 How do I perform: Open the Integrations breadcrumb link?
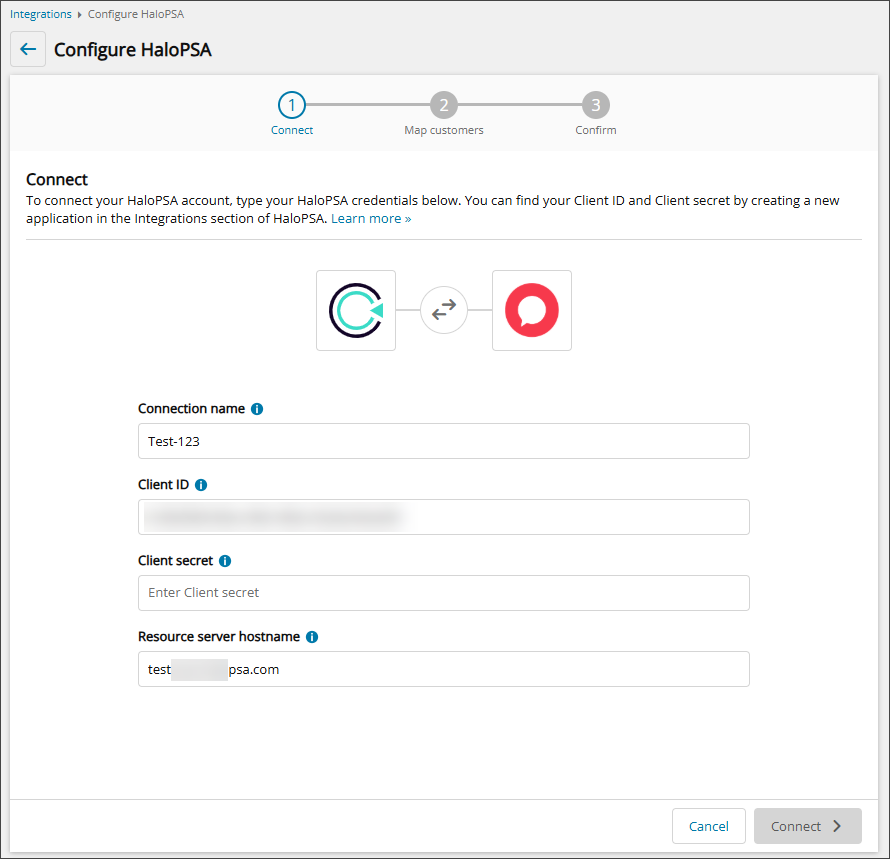pyautogui.click(x=41, y=15)
